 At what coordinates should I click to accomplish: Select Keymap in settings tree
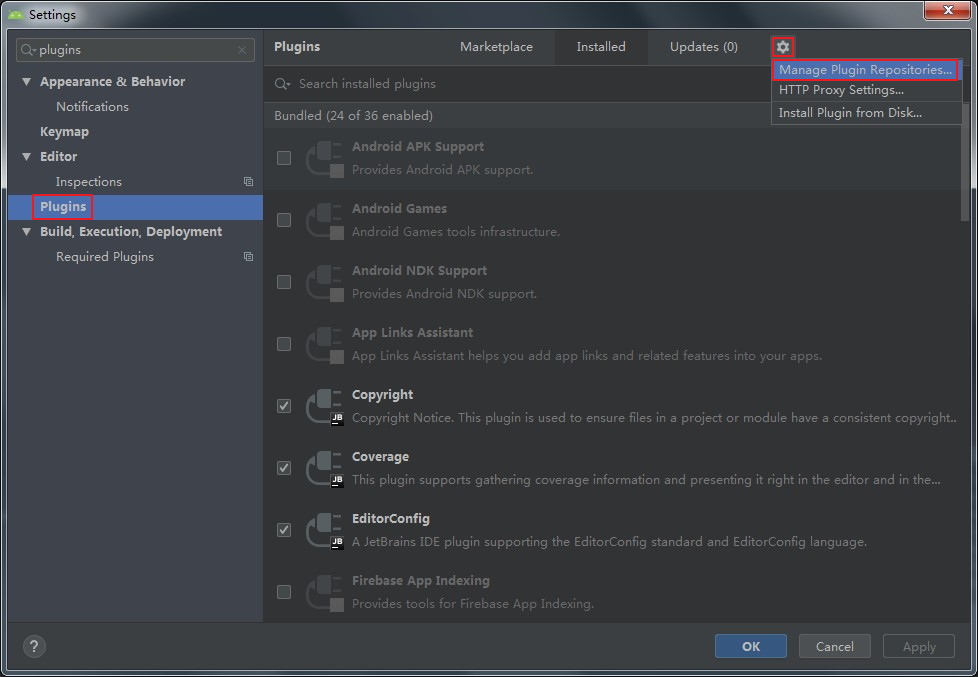(64, 132)
